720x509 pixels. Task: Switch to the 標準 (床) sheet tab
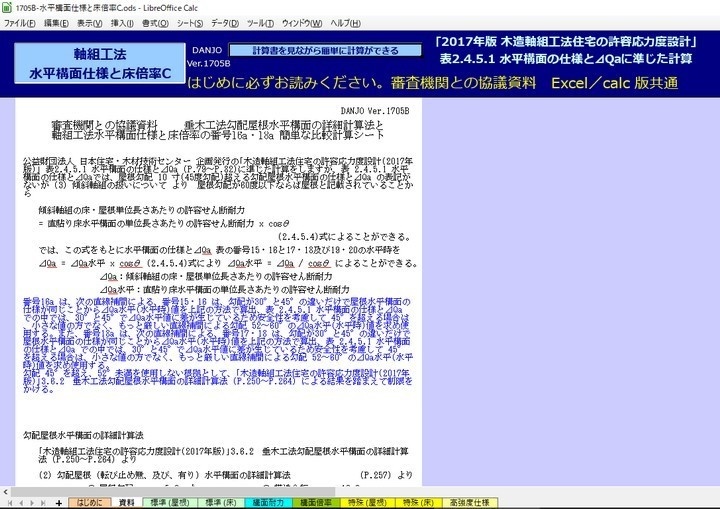pos(221,503)
